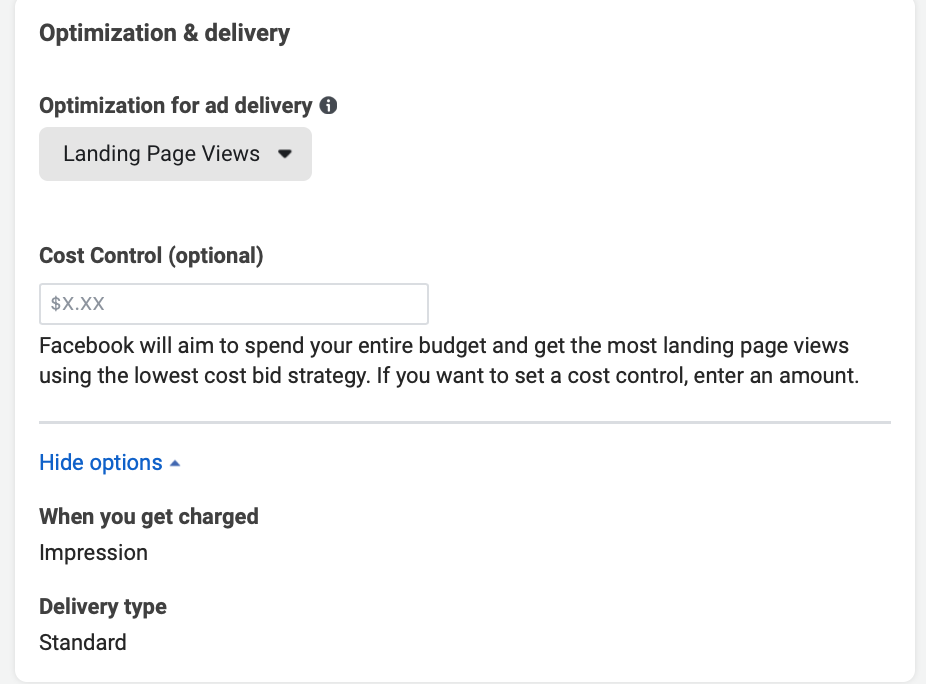Click the $X.XX placeholder text

pos(78,304)
